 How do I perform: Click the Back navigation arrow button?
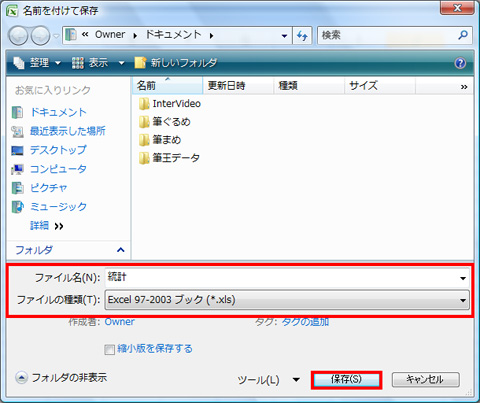point(18,35)
